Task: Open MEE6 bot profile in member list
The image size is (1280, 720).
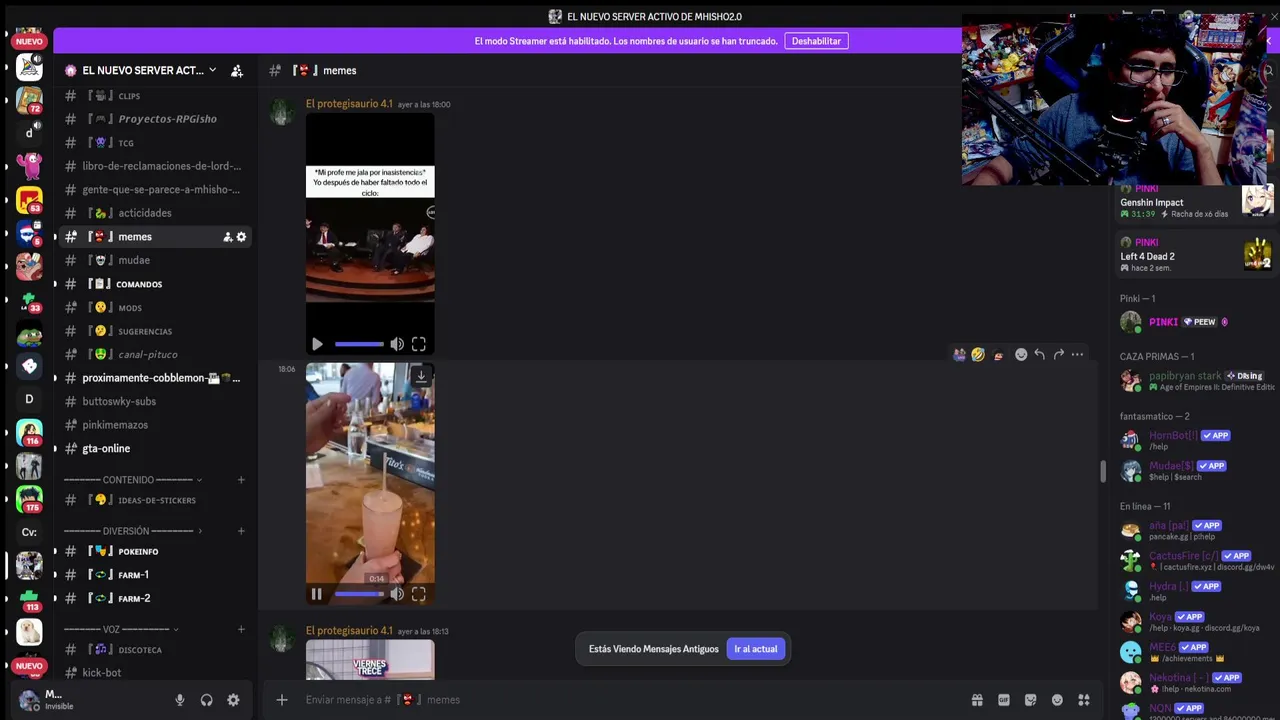Action: tap(1194, 652)
